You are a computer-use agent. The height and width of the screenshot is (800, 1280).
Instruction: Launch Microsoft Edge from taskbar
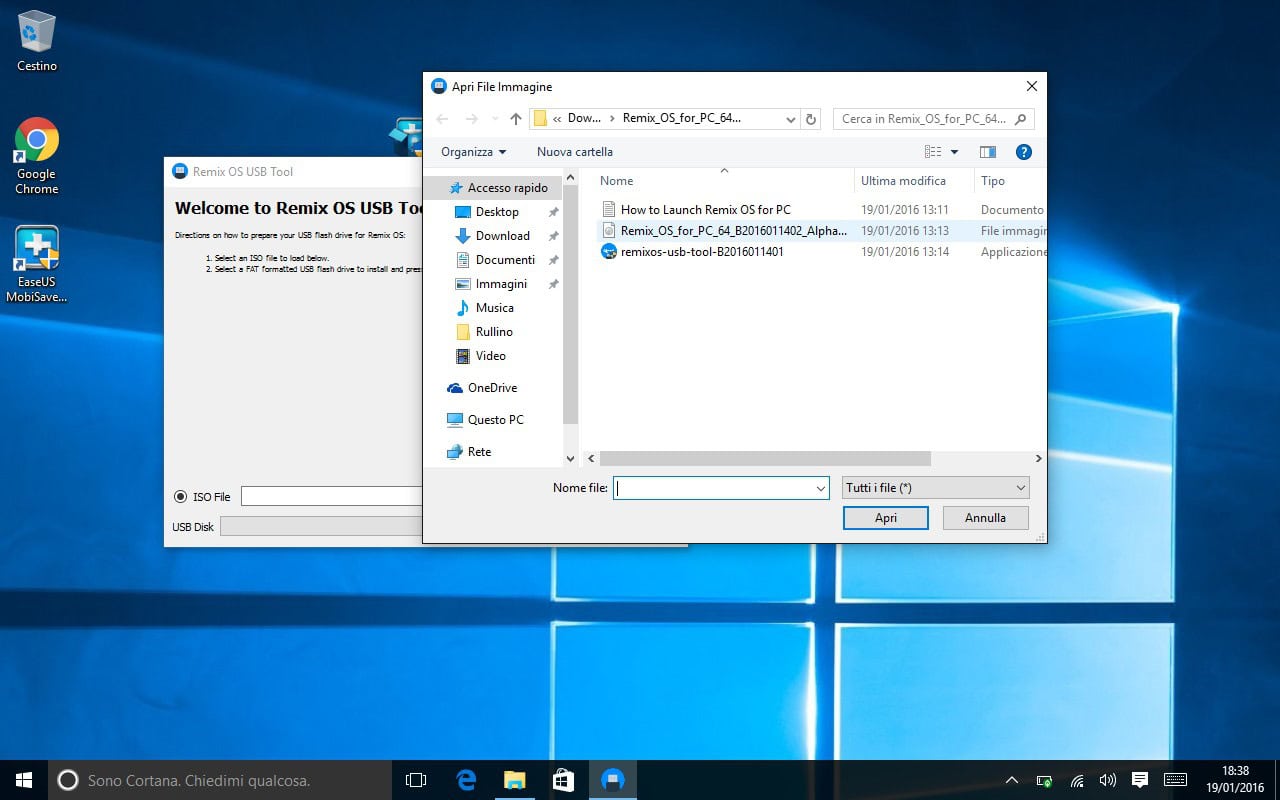466,780
